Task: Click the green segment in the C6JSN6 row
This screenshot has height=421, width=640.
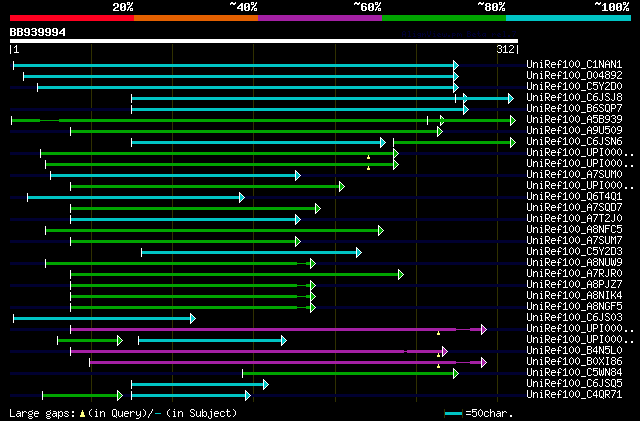Action: 454,143
